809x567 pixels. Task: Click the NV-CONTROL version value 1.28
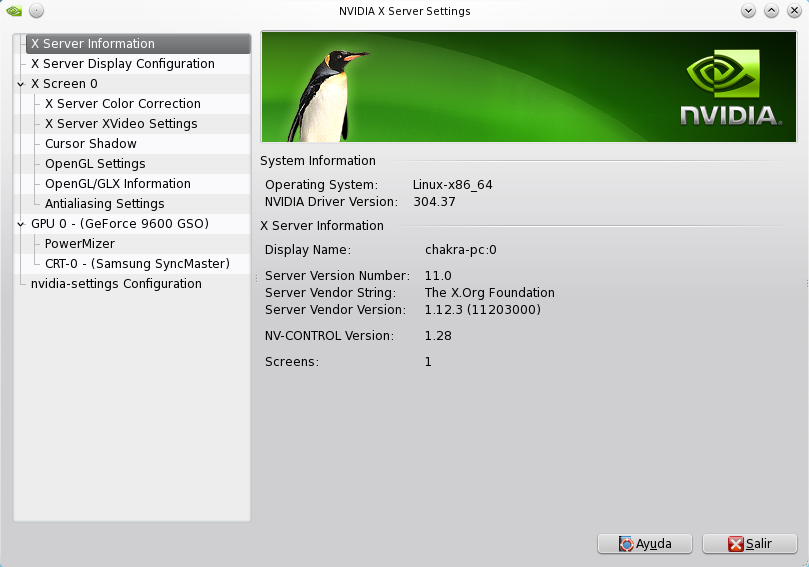coord(438,336)
